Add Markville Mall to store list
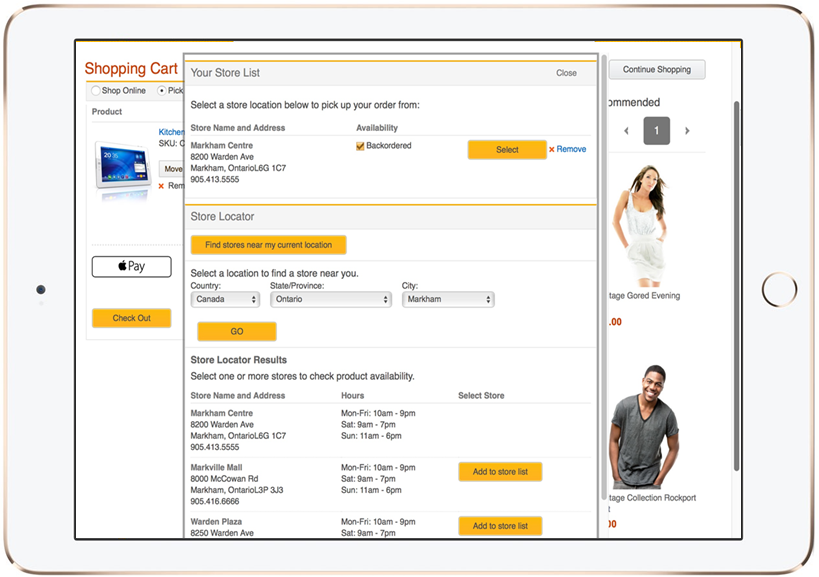819x577 pixels. pyautogui.click(x=499, y=471)
